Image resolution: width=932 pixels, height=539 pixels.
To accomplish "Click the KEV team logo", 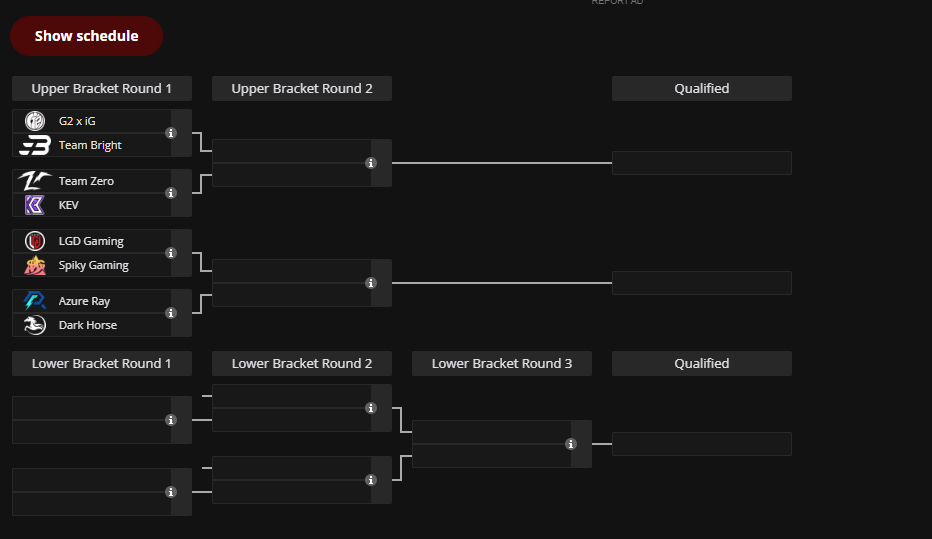I will 35,205.
